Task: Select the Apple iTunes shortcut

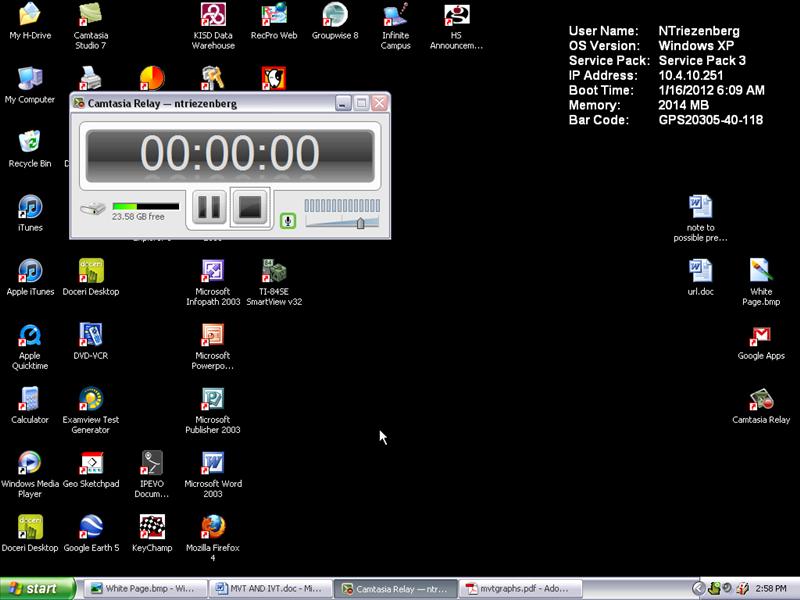Action: click(30, 278)
